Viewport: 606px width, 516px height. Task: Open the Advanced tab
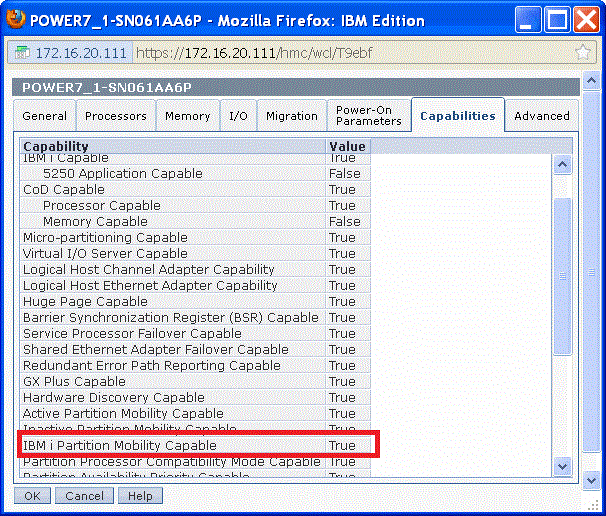(541, 116)
